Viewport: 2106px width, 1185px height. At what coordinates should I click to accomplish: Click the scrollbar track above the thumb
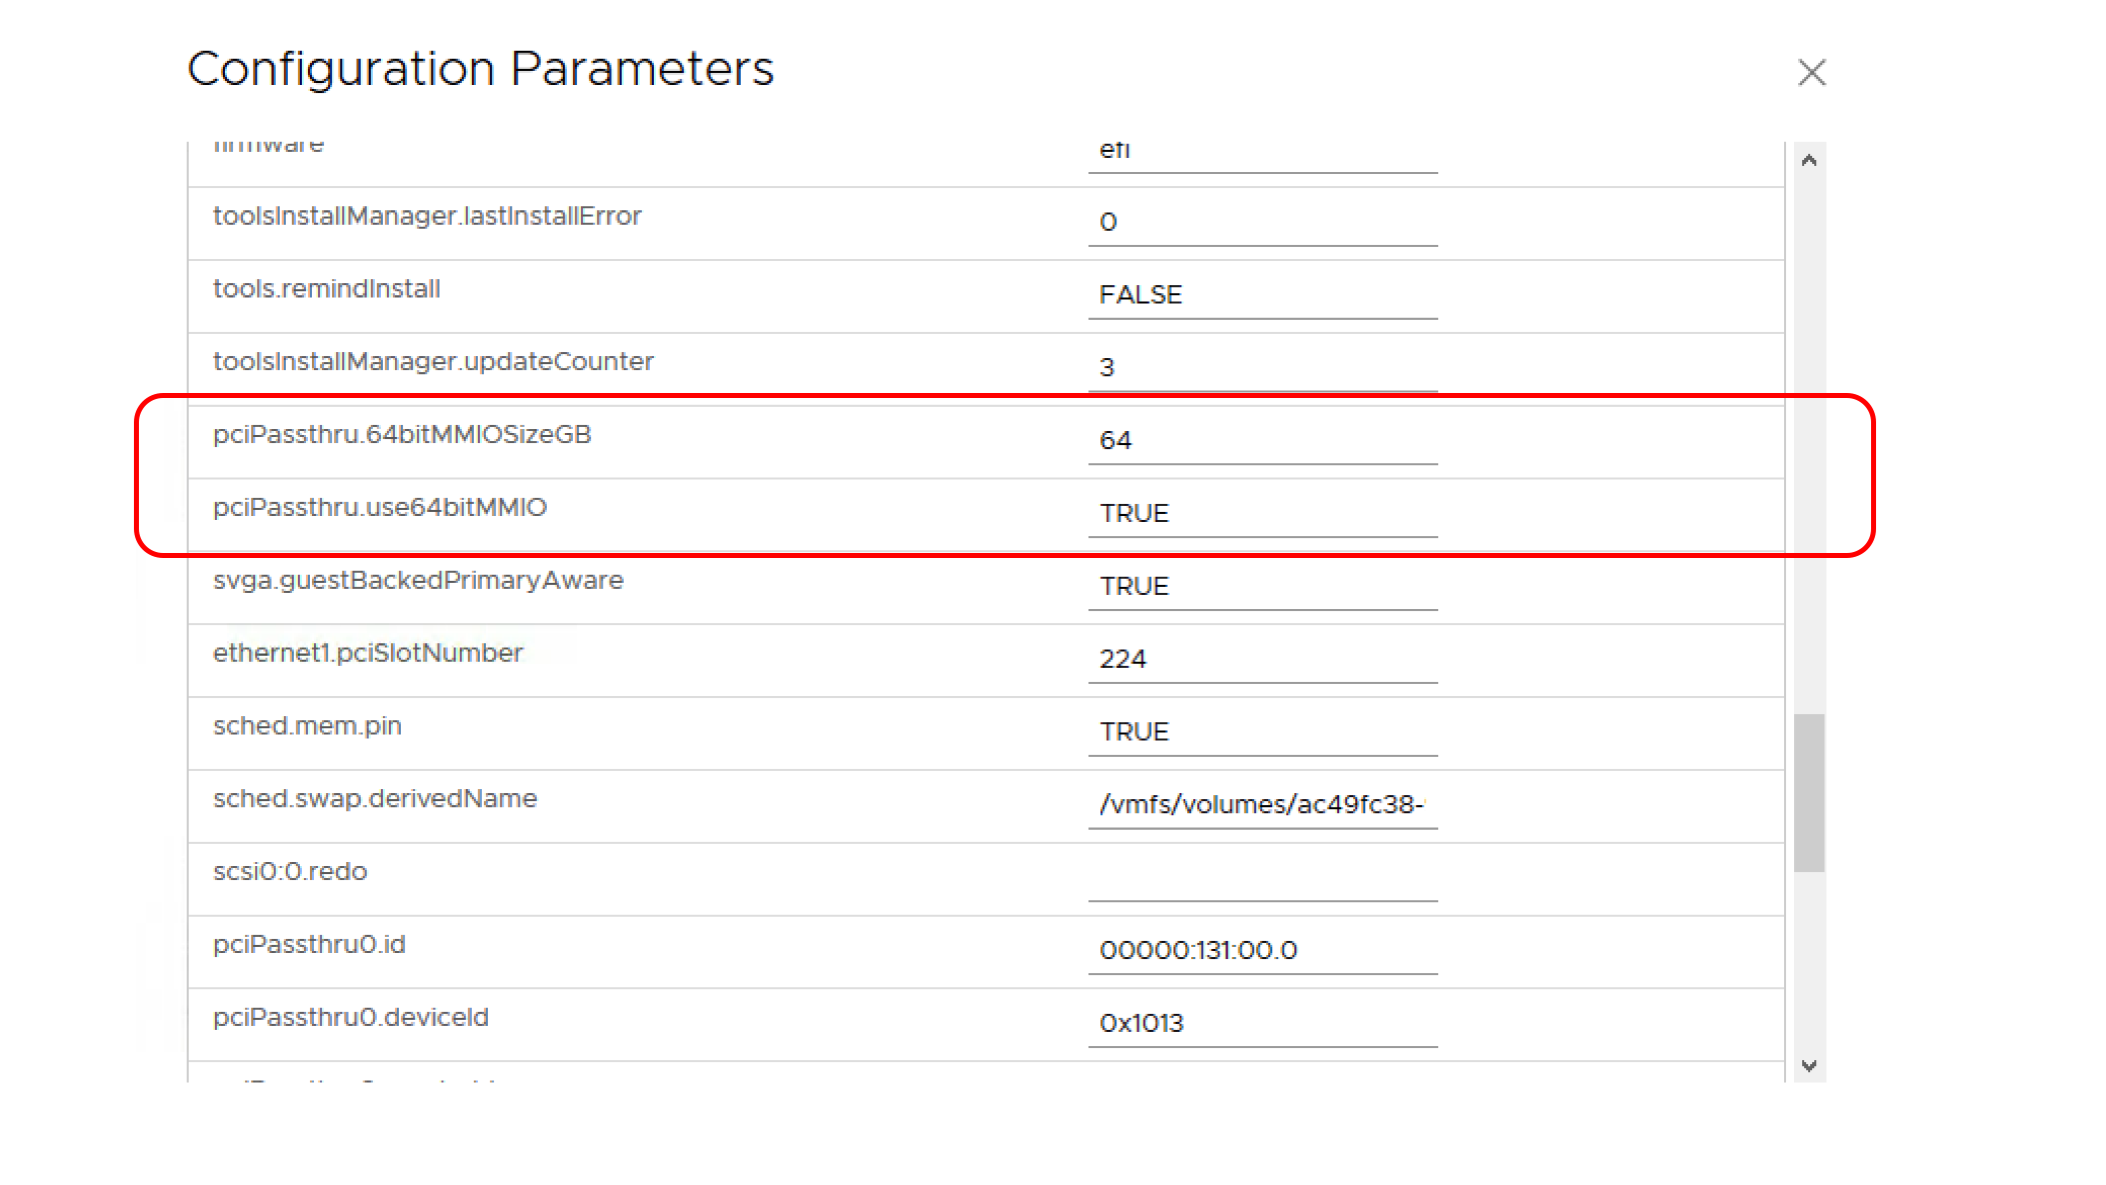pyautogui.click(x=1808, y=440)
